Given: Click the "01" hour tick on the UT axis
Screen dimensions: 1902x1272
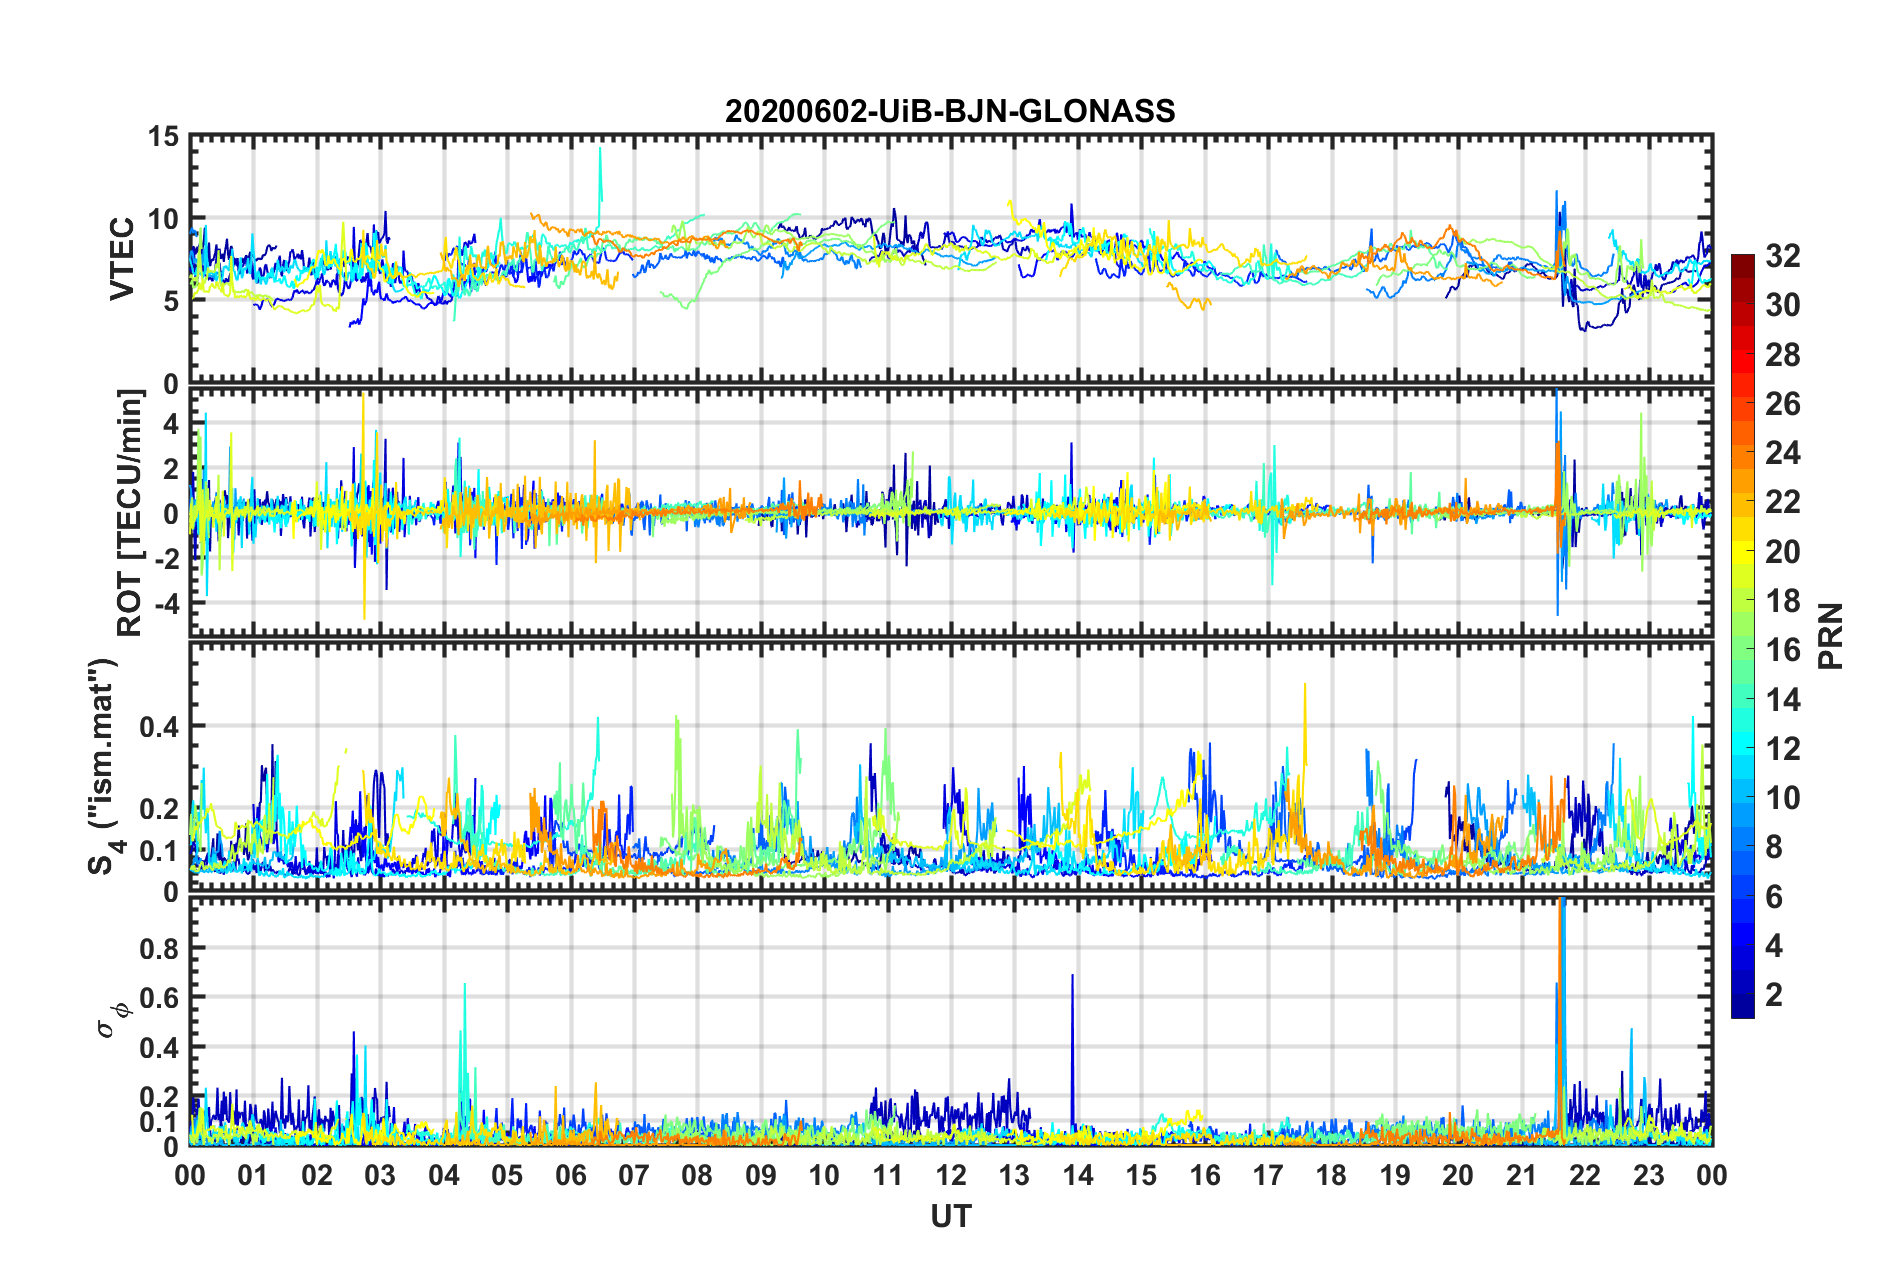Looking at the screenshot, I should [253, 1175].
